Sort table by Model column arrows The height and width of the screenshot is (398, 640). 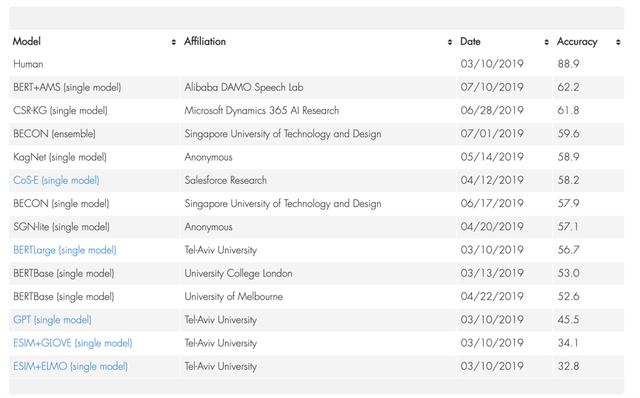click(x=173, y=42)
